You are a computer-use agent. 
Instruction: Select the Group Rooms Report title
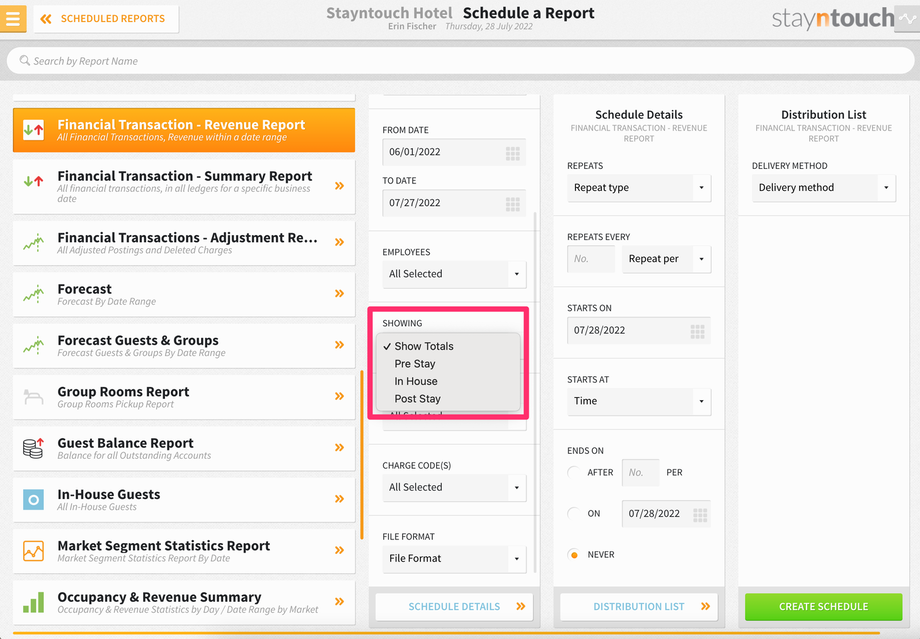pos(123,391)
